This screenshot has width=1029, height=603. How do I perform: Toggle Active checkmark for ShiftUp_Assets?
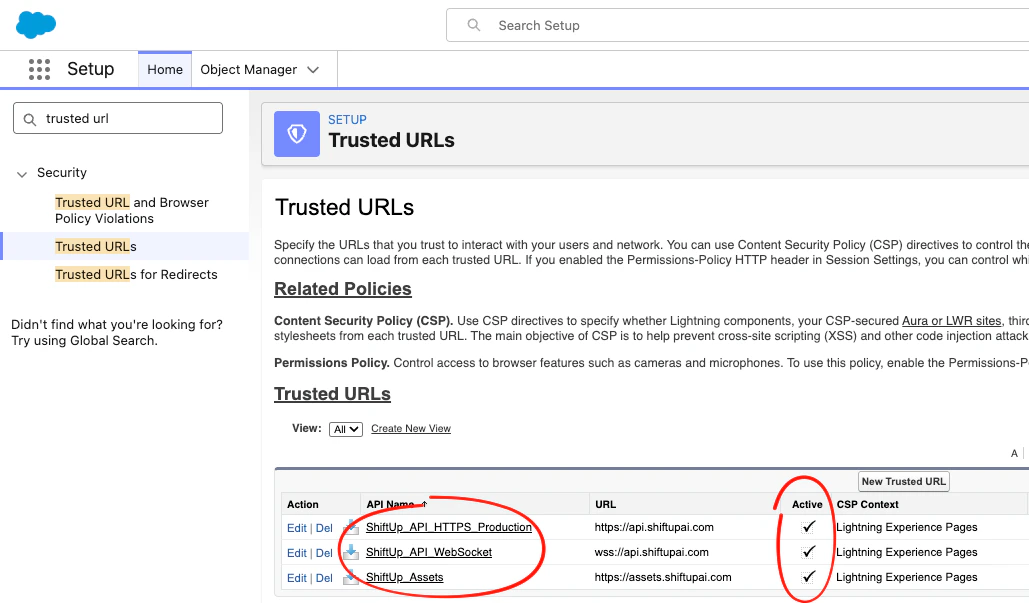[807, 576]
